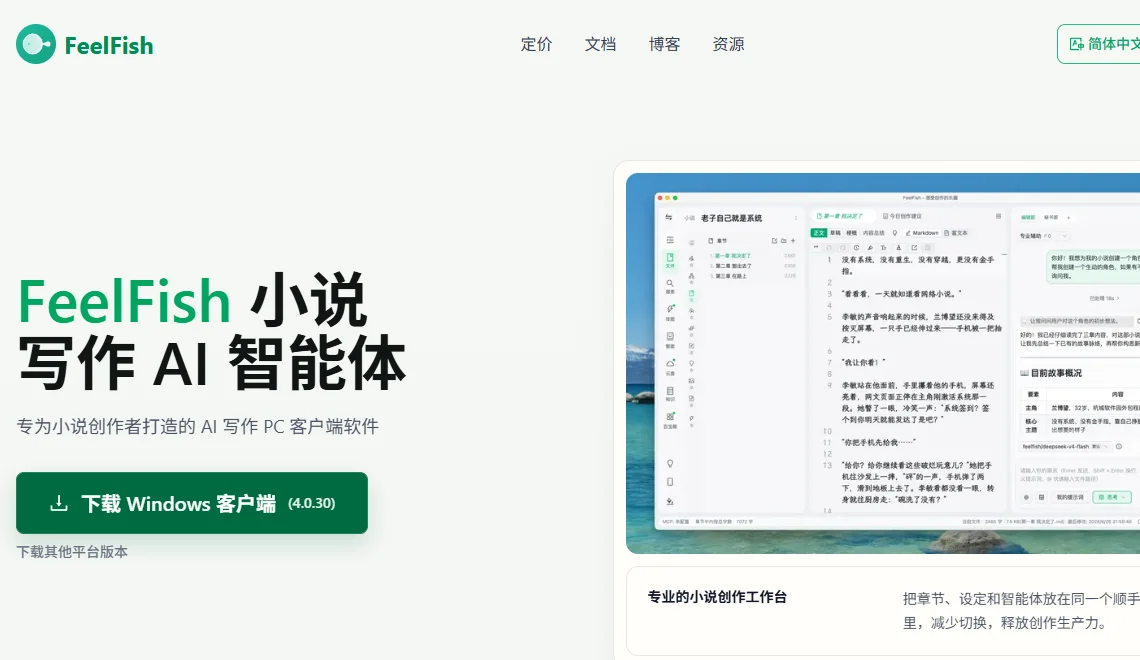Click the FeelFish fish logo icon
Screen dimensions: 1140x660
tap(36, 44)
